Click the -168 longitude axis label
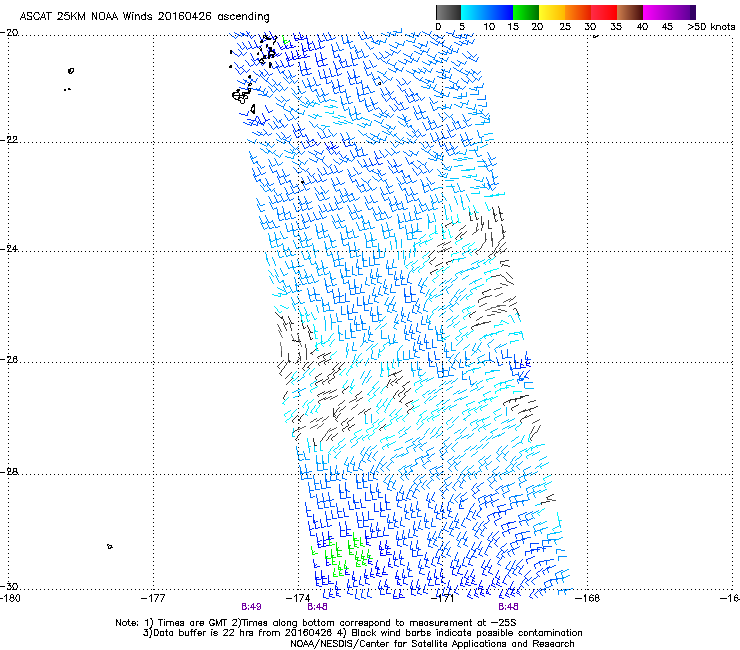The image size is (740, 650). 588,598
